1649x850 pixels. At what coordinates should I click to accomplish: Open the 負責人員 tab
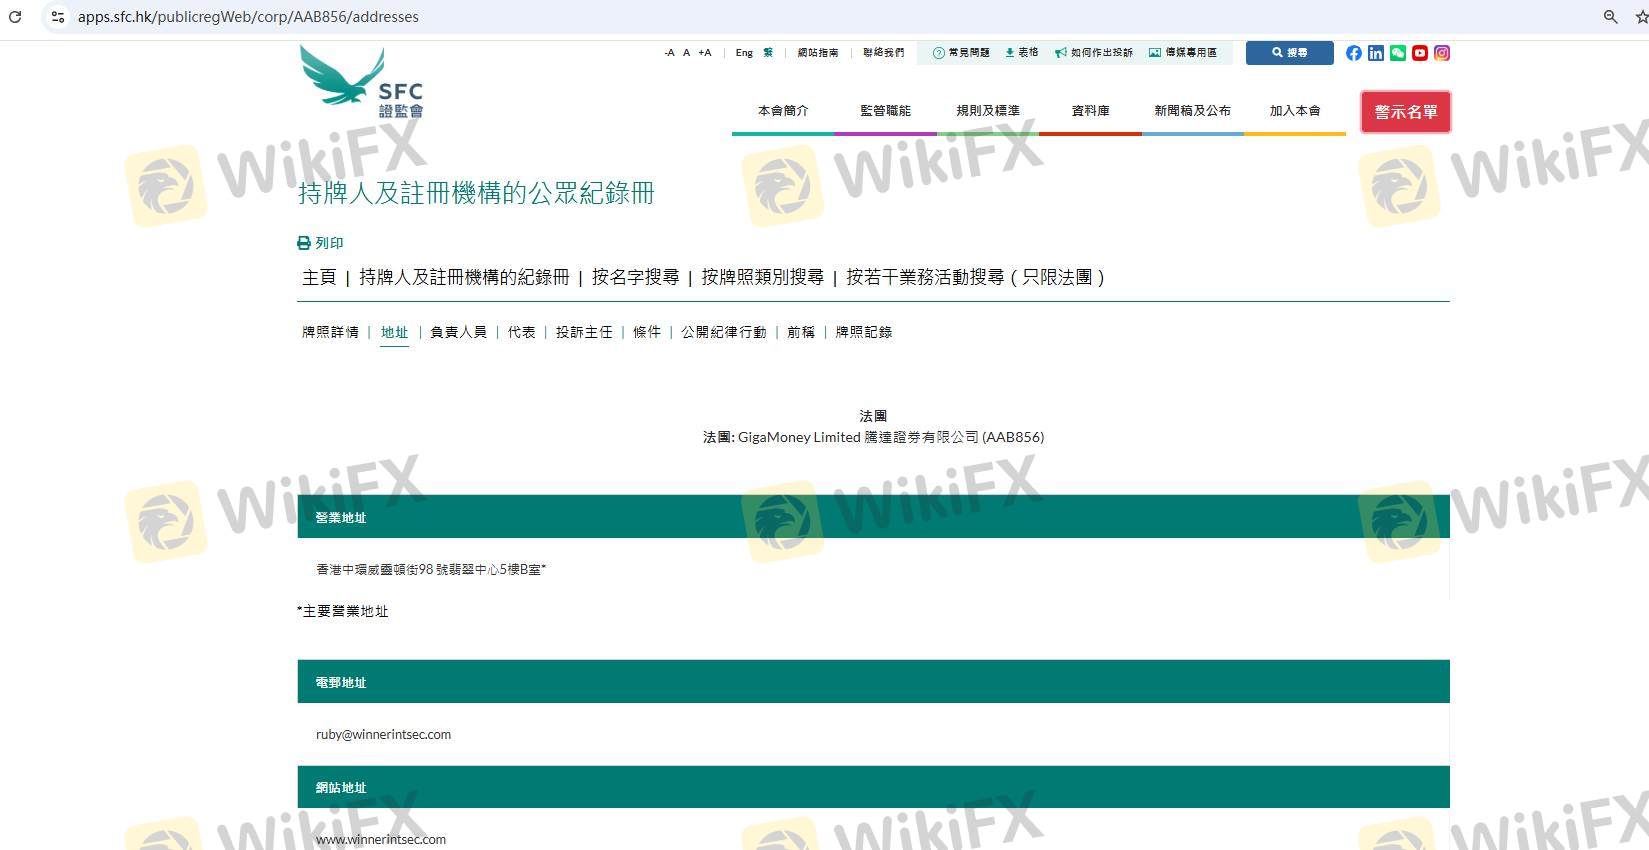click(x=458, y=332)
